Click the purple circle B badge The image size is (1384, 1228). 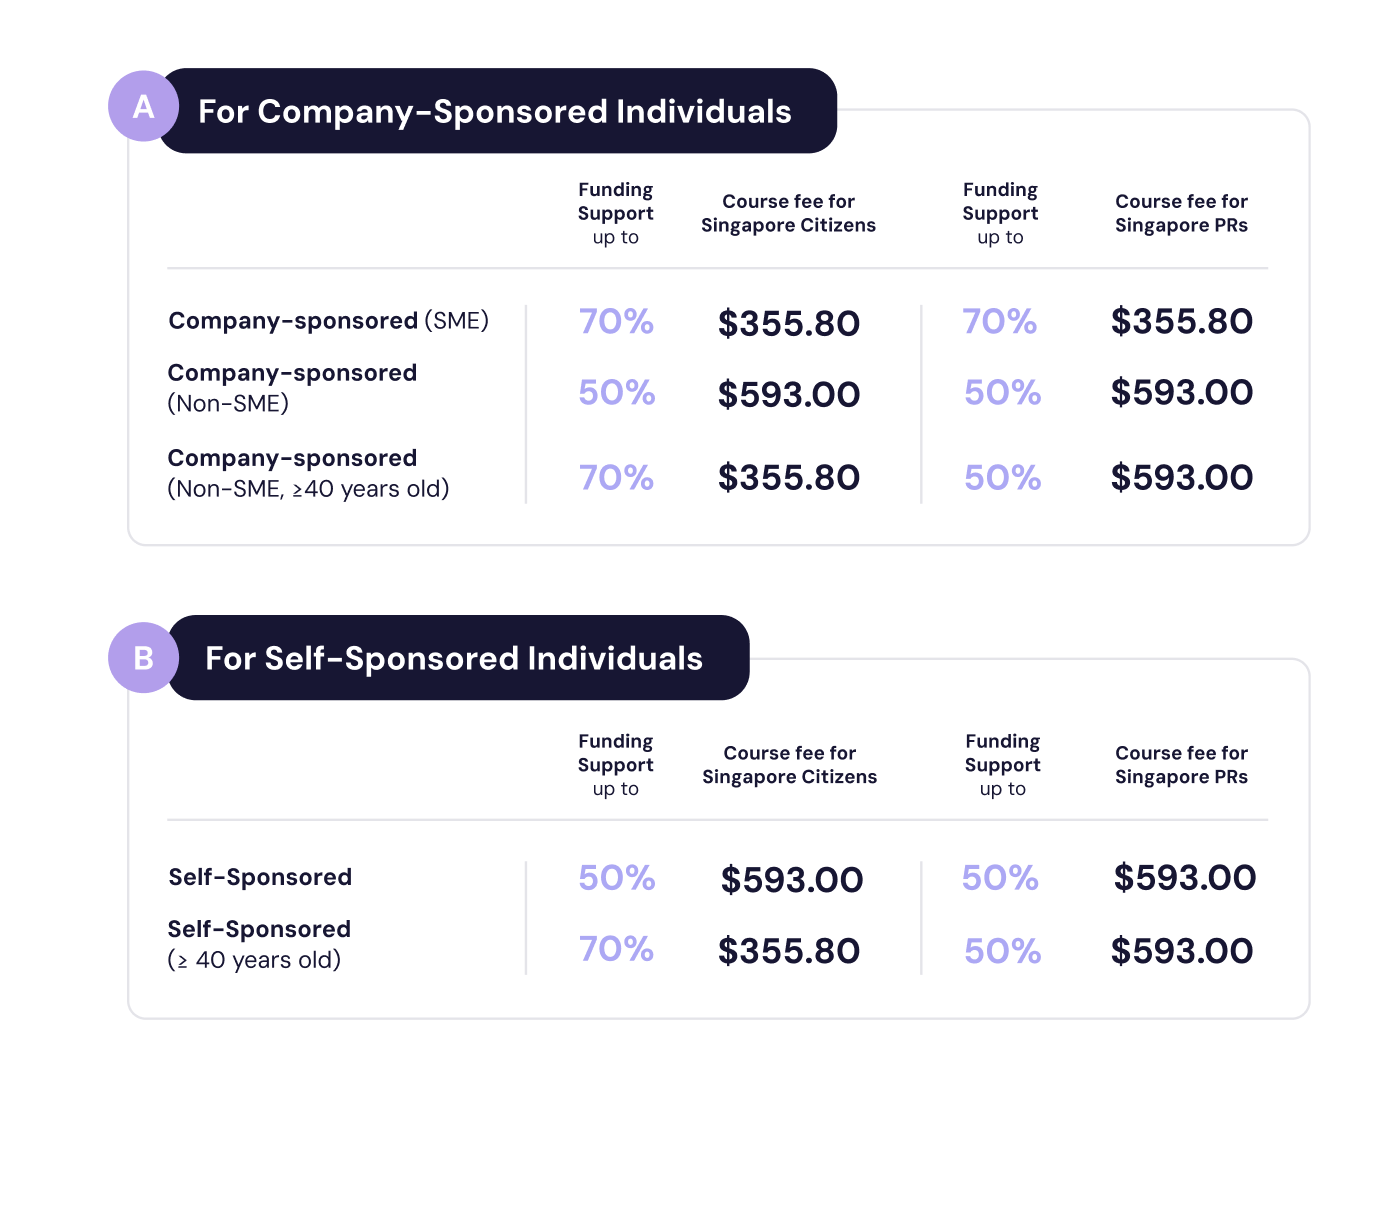[x=143, y=658]
